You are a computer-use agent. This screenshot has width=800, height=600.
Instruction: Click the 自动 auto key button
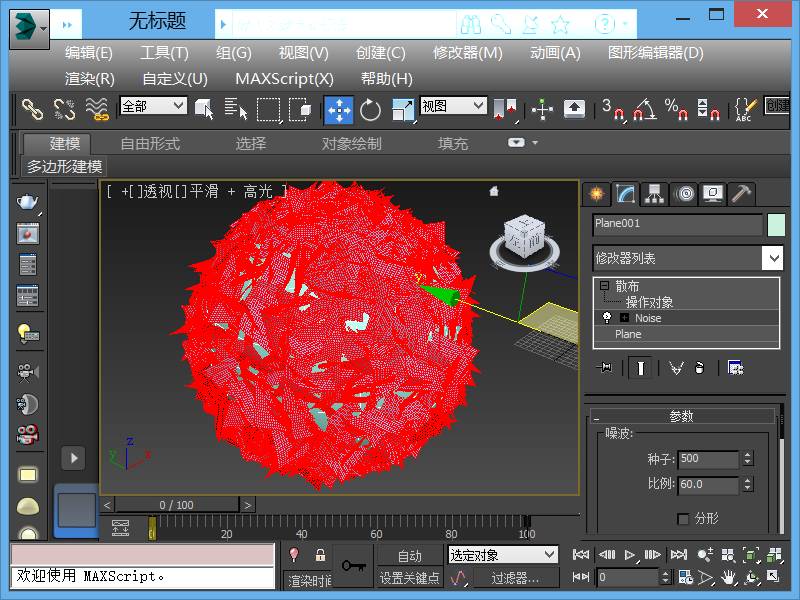click(x=409, y=555)
